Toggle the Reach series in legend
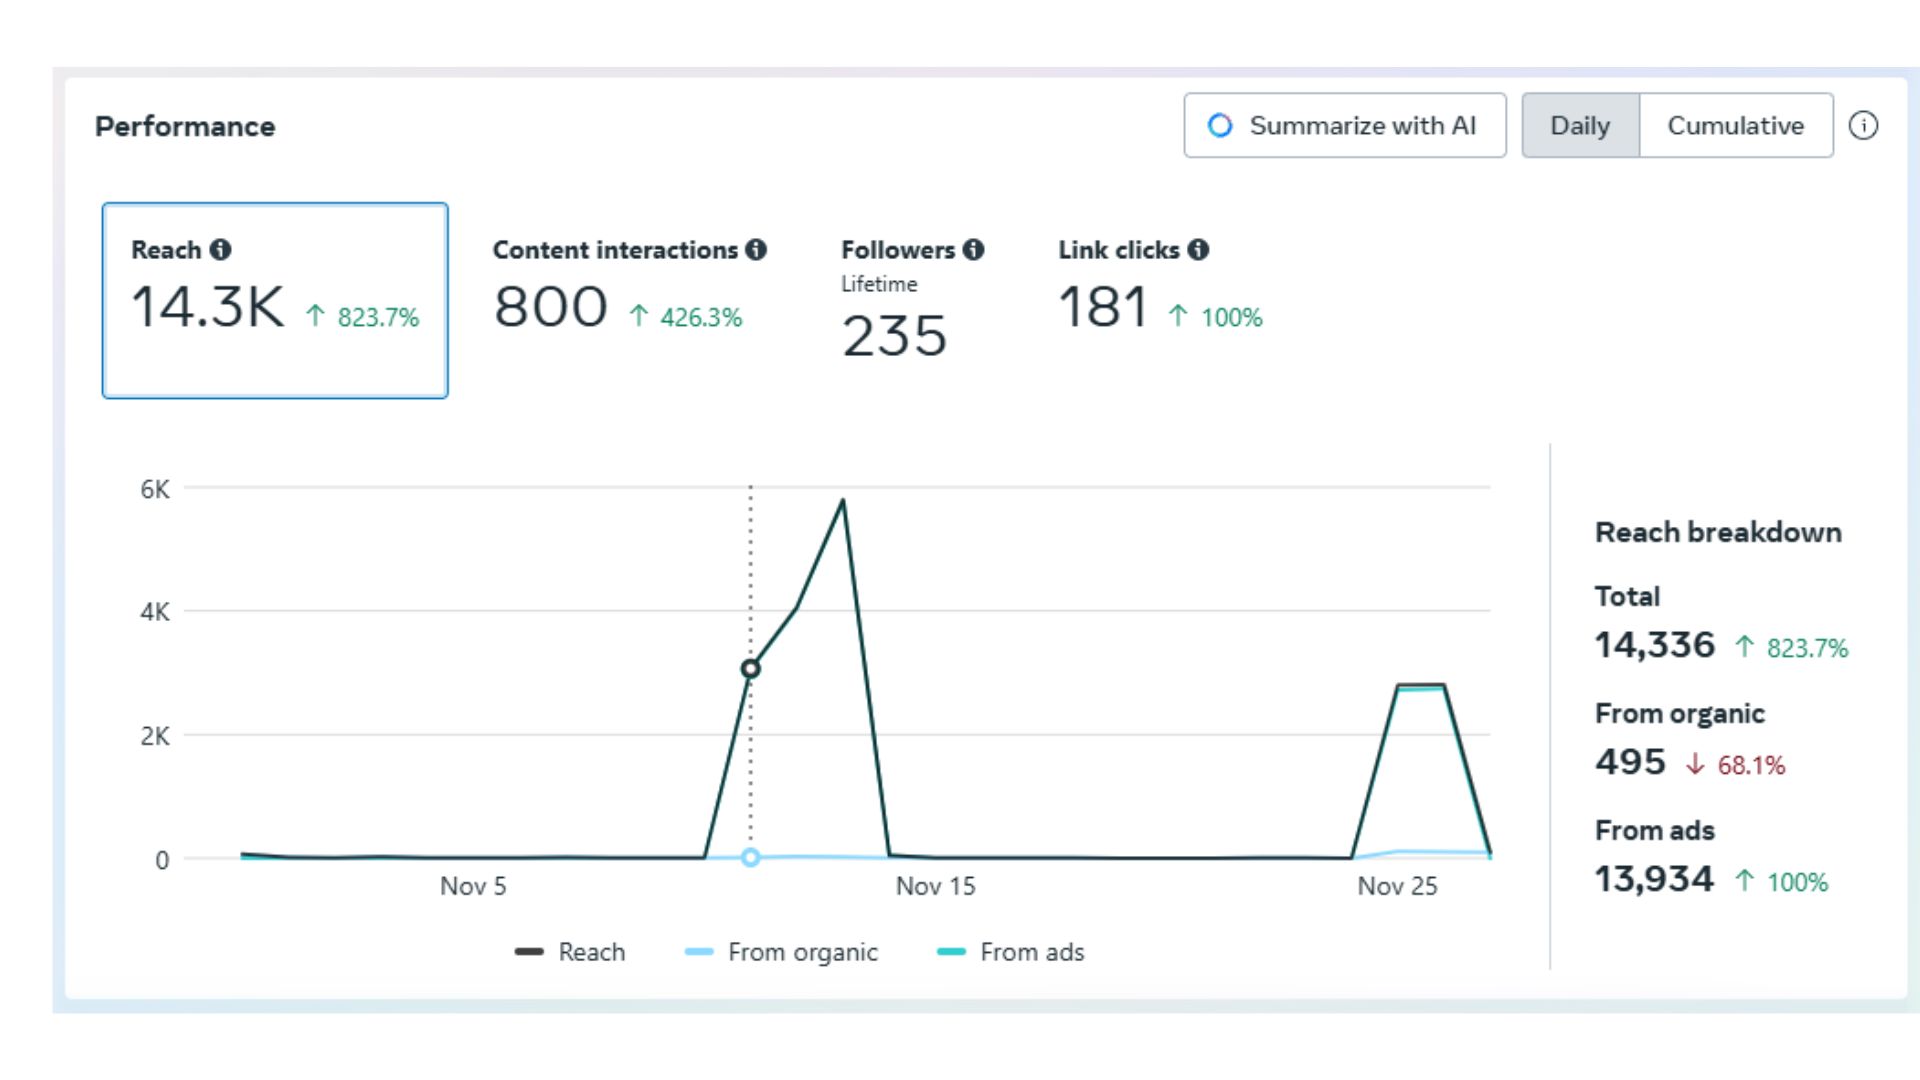1920x1080 pixels. (571, 952)
